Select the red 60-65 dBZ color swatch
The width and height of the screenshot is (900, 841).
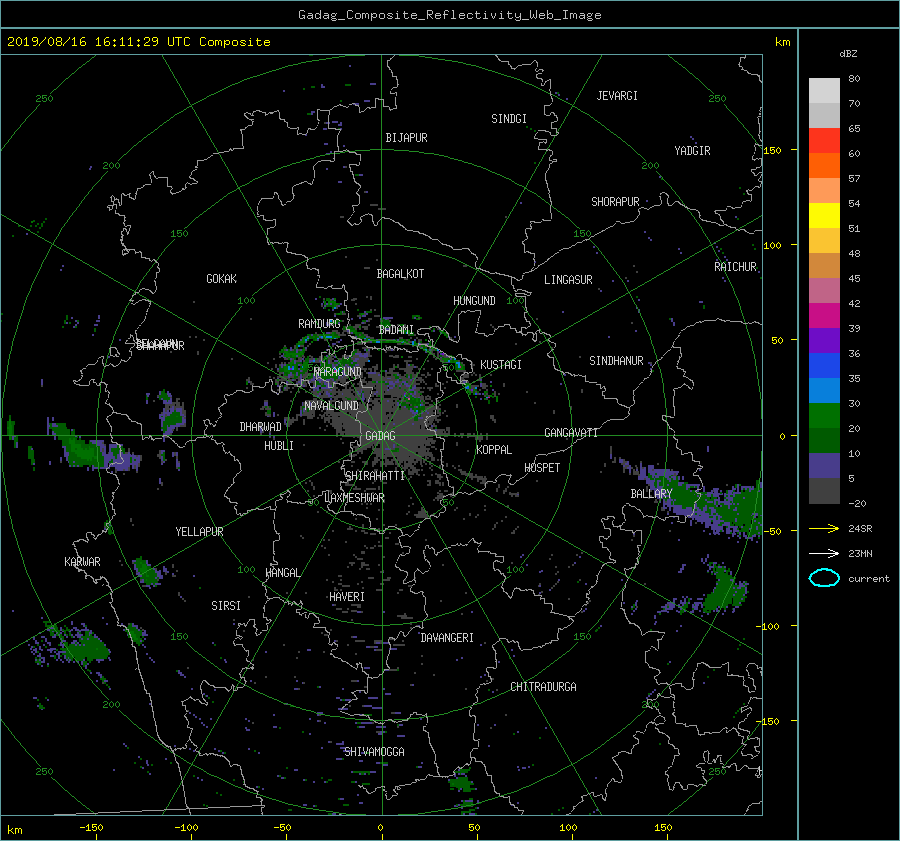click(824, 140)
